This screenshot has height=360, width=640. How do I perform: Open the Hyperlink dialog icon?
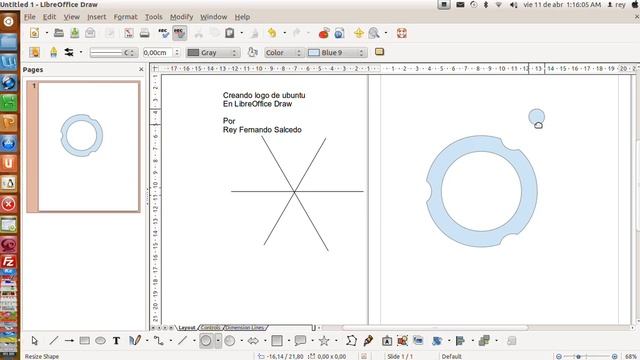(x=340, y=33)
